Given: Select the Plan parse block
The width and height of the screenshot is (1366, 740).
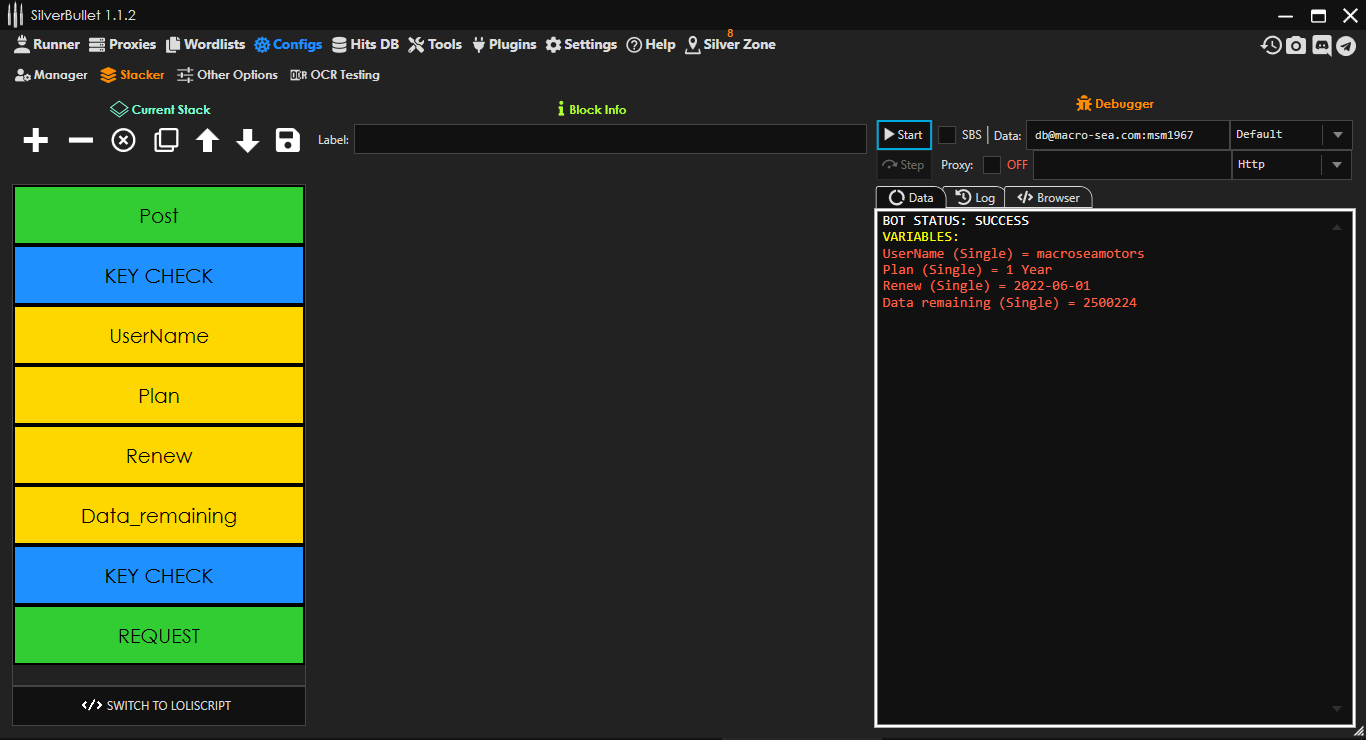Looking at the screenshot, I should (x=159, y=396).
